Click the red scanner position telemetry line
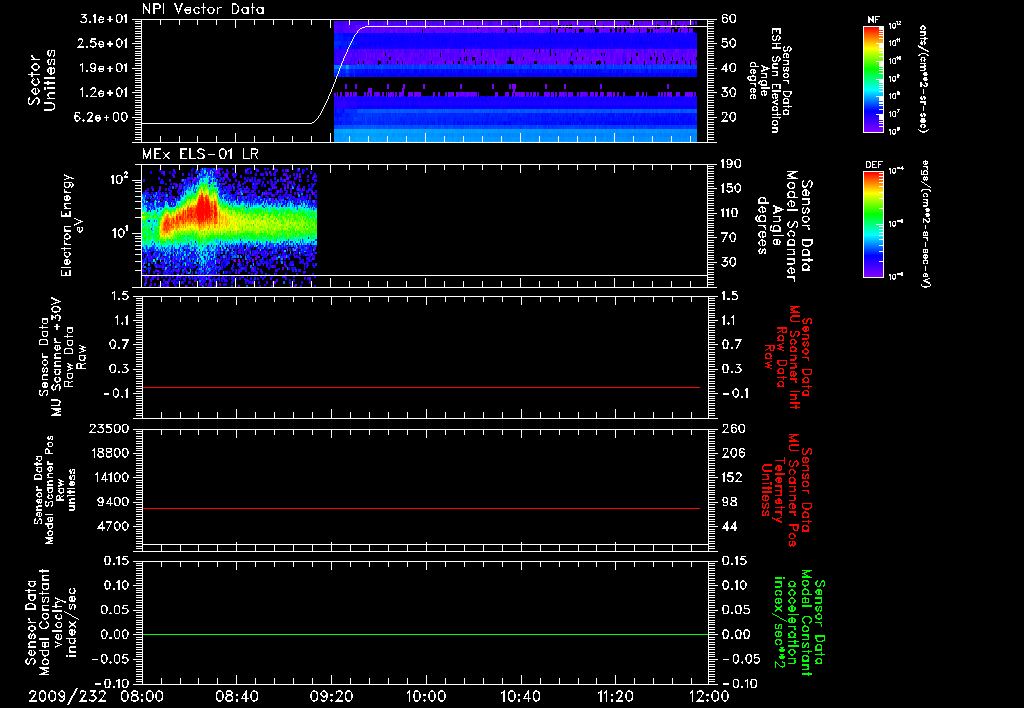The image size is (1024, 708). click(421, 508)
